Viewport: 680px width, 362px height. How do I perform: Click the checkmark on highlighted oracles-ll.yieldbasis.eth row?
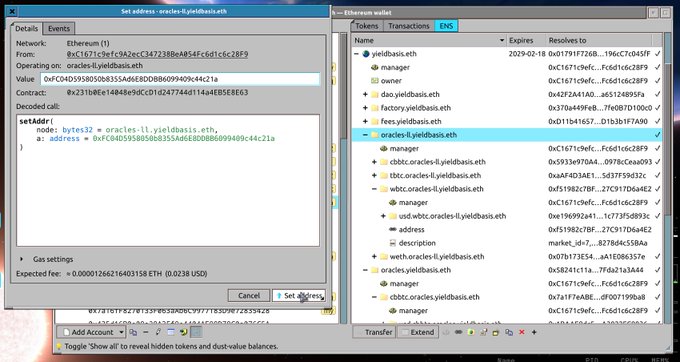[x=658, y=135]
